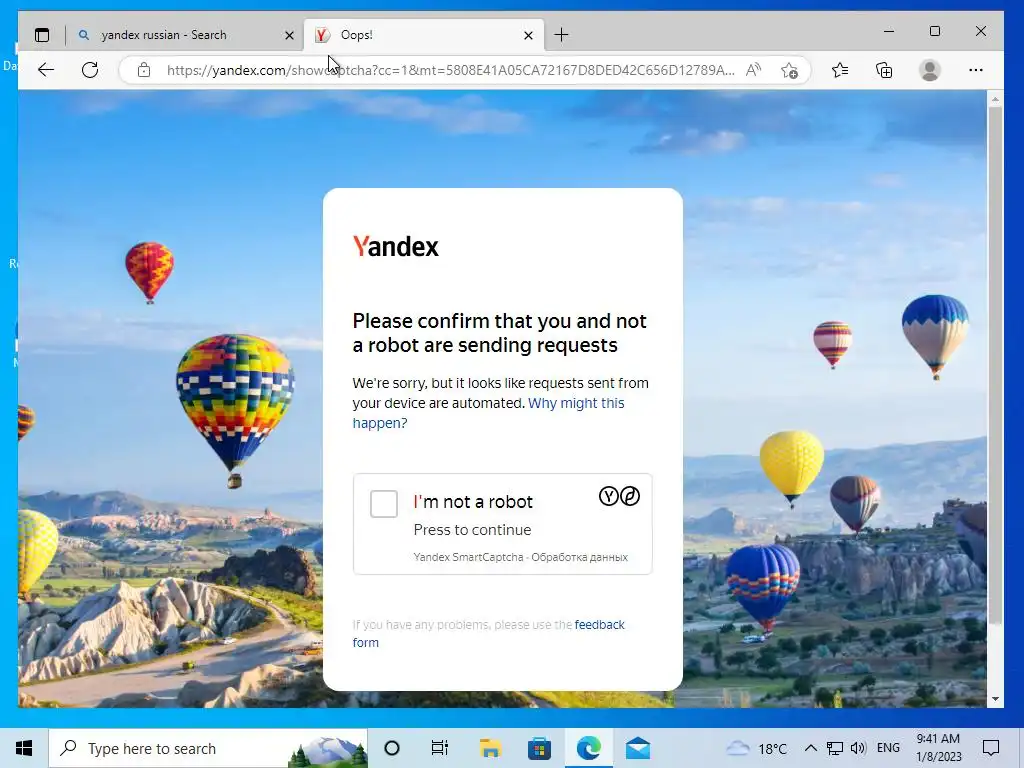Click the Microsoft Edge taskbar icon

[x=588, y=748]
